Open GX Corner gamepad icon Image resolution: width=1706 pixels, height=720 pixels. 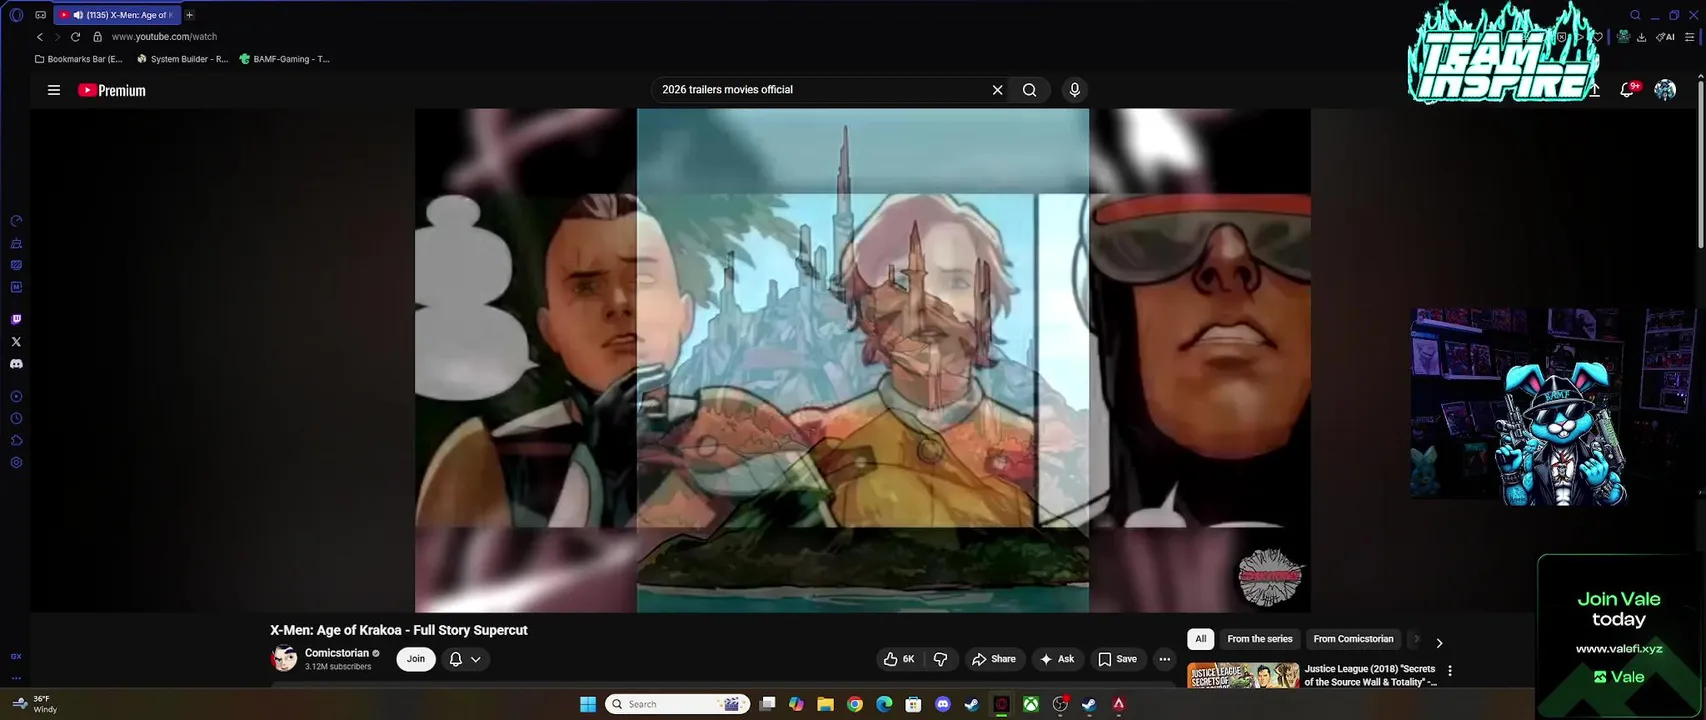(40, 15)
